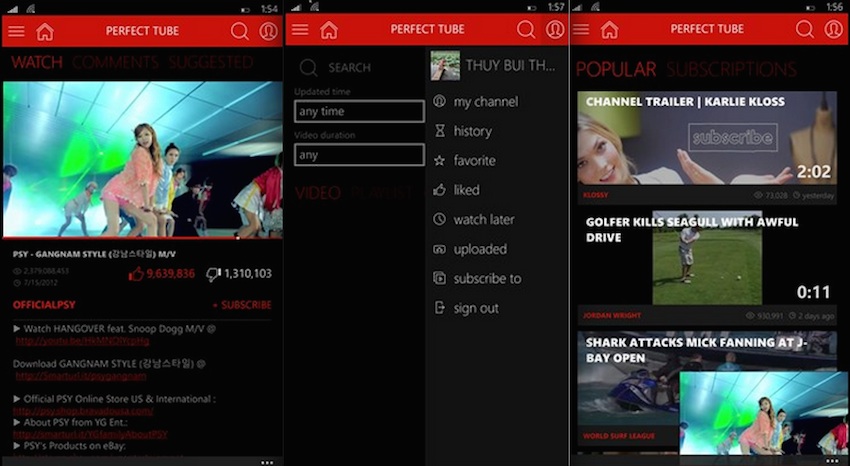Click the Gangnam Style video player
The width and height of the screenshot is (850, 466).
(143, 159)
